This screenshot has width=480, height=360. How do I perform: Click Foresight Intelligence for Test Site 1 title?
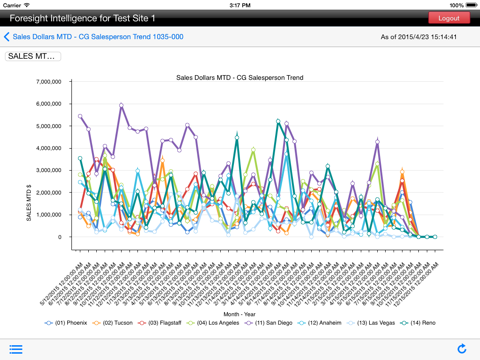[x=82, y=18]
